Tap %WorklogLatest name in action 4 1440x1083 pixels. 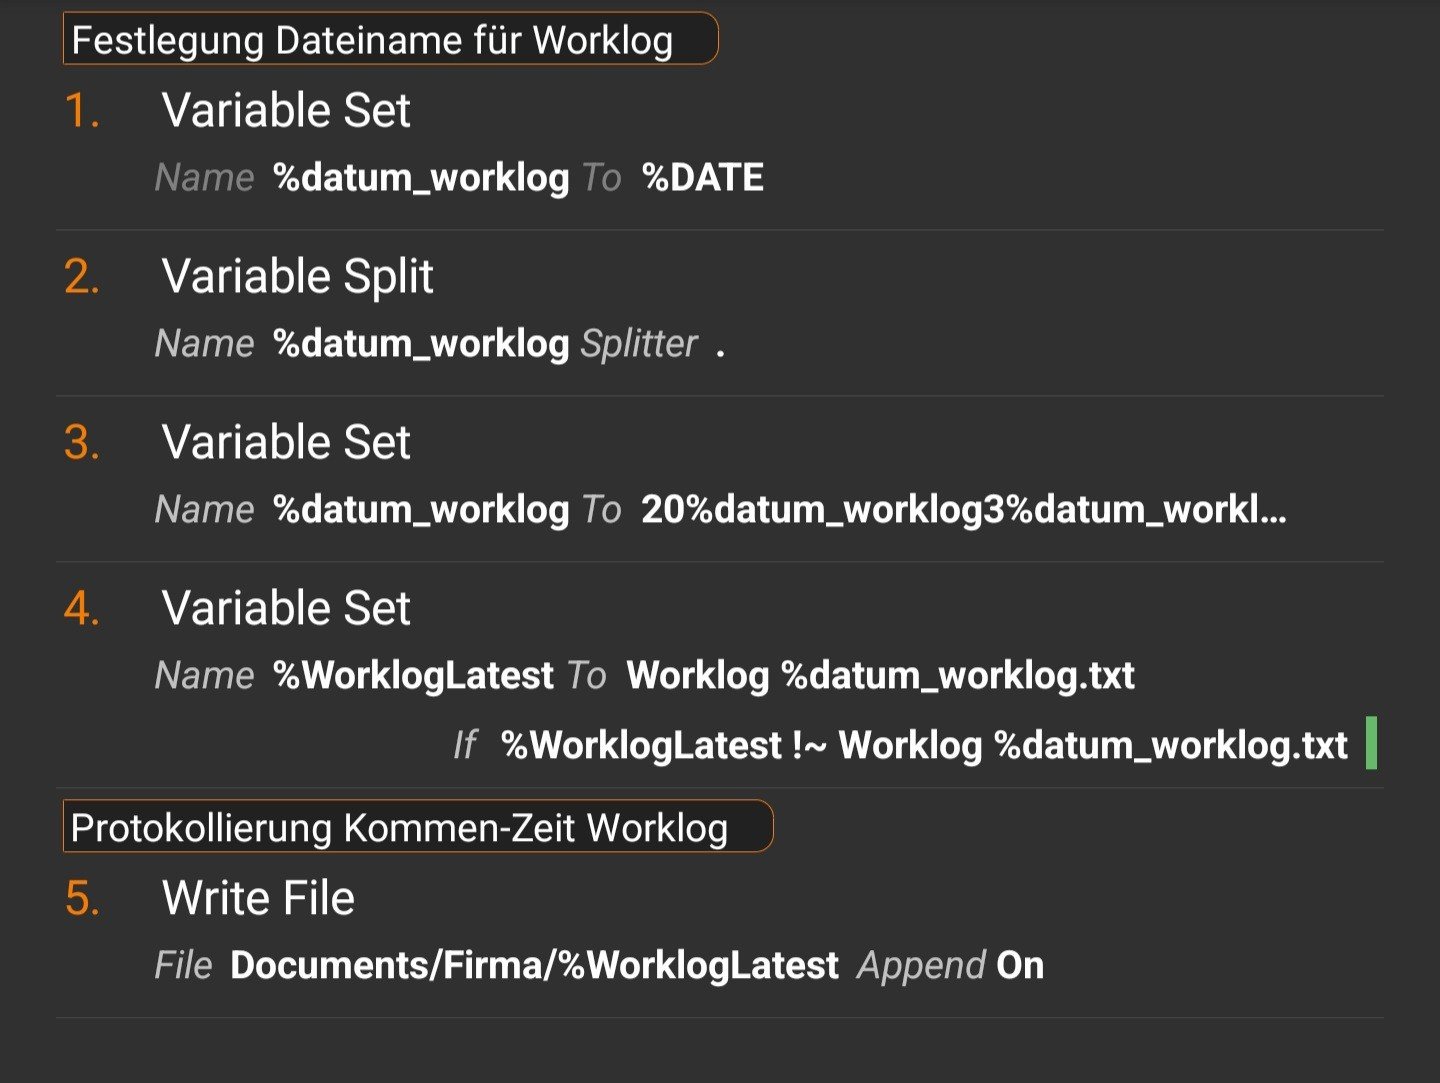point(413,676)
